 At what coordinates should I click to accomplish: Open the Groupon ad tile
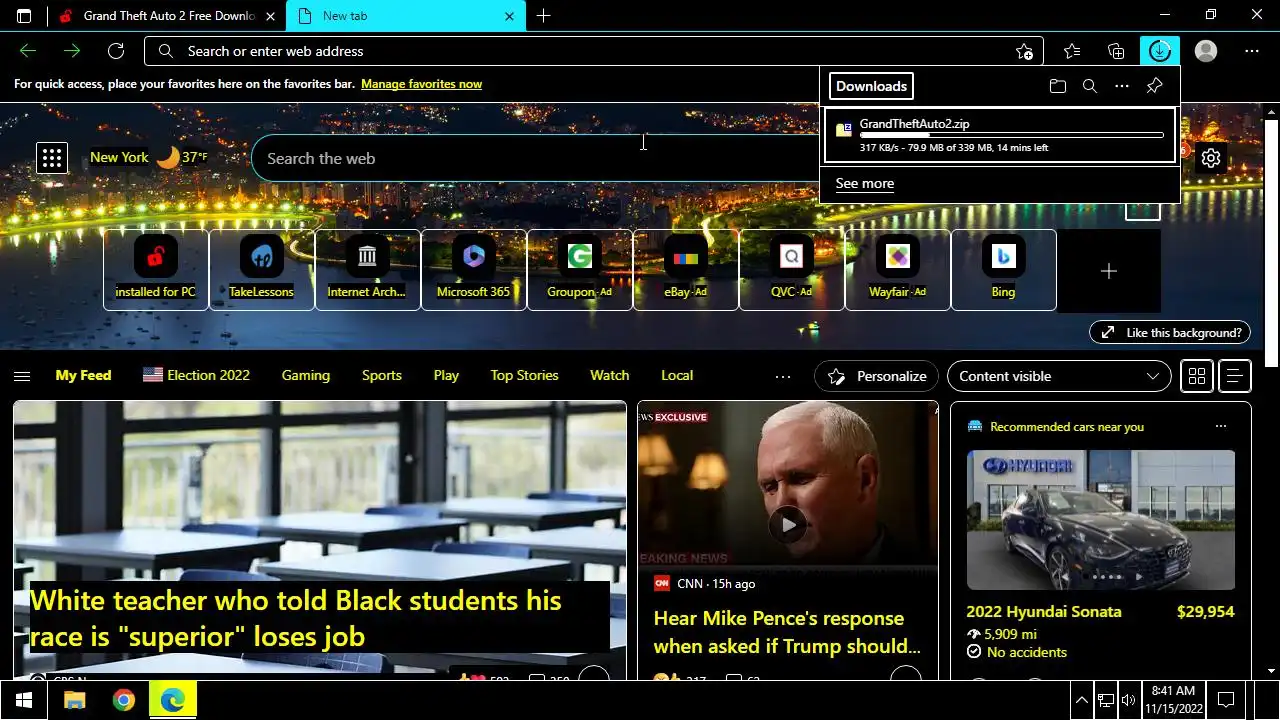[x=580, y=270]
